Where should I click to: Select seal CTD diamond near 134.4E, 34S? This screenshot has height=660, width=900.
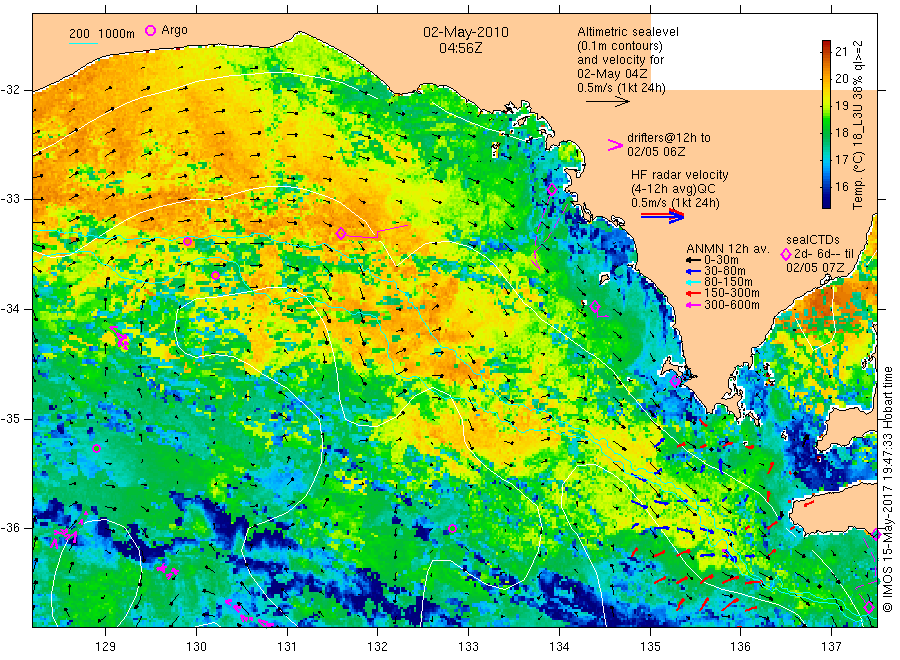595,306
